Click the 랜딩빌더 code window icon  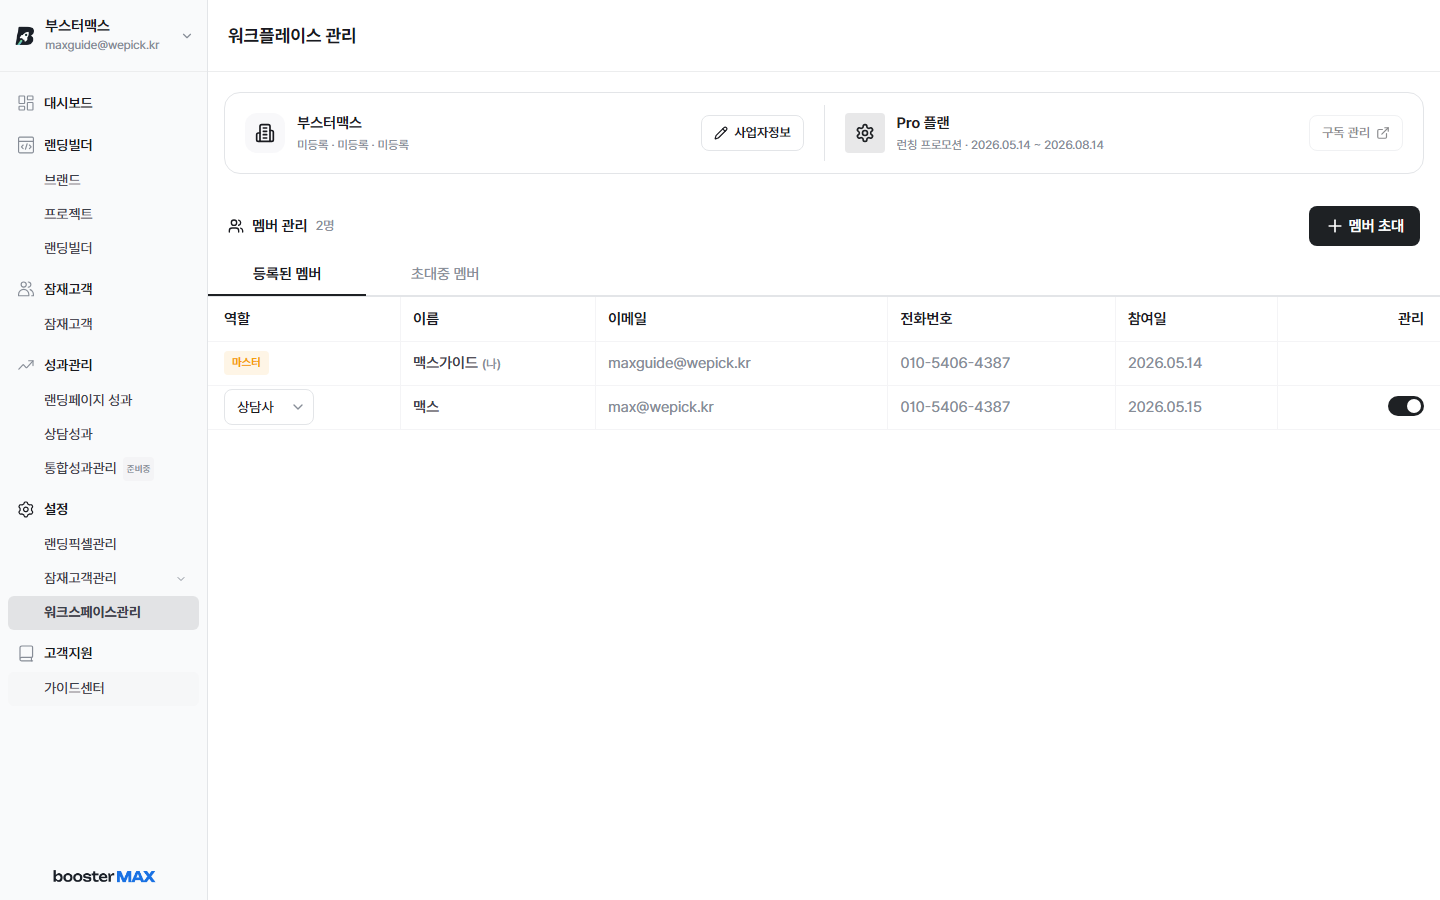(26, 145)
